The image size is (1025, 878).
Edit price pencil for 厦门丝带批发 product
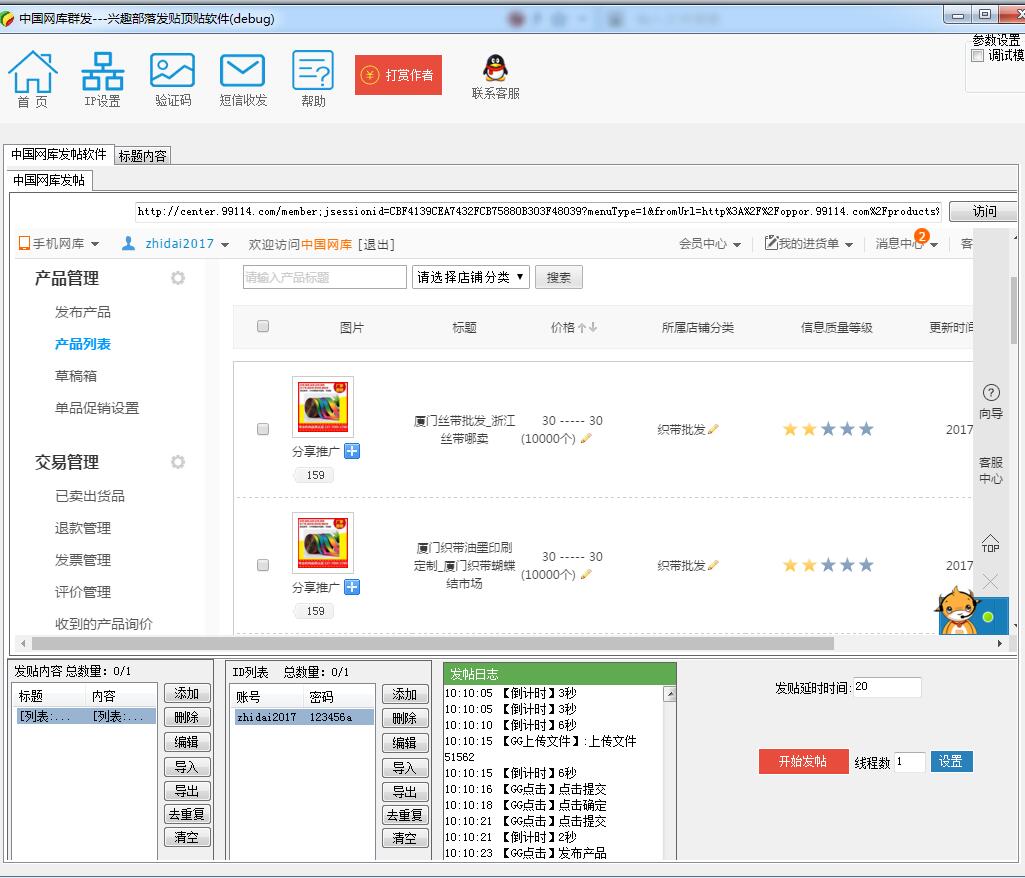(586, 438)
